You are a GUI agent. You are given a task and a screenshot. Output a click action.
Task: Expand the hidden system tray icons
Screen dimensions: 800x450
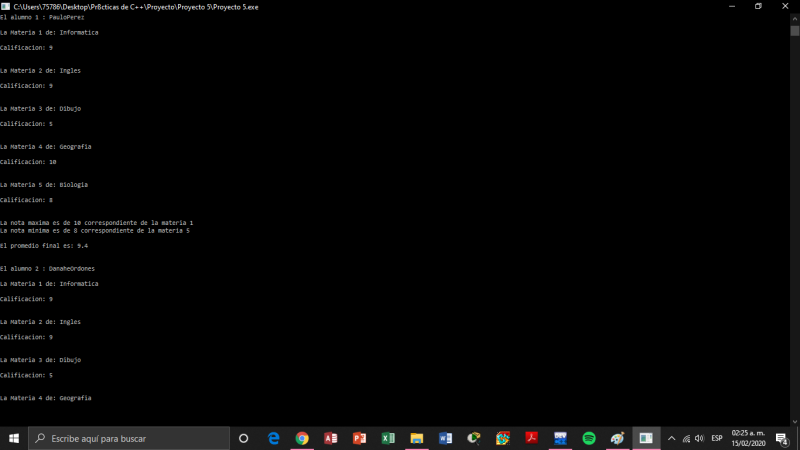point(671,438)
